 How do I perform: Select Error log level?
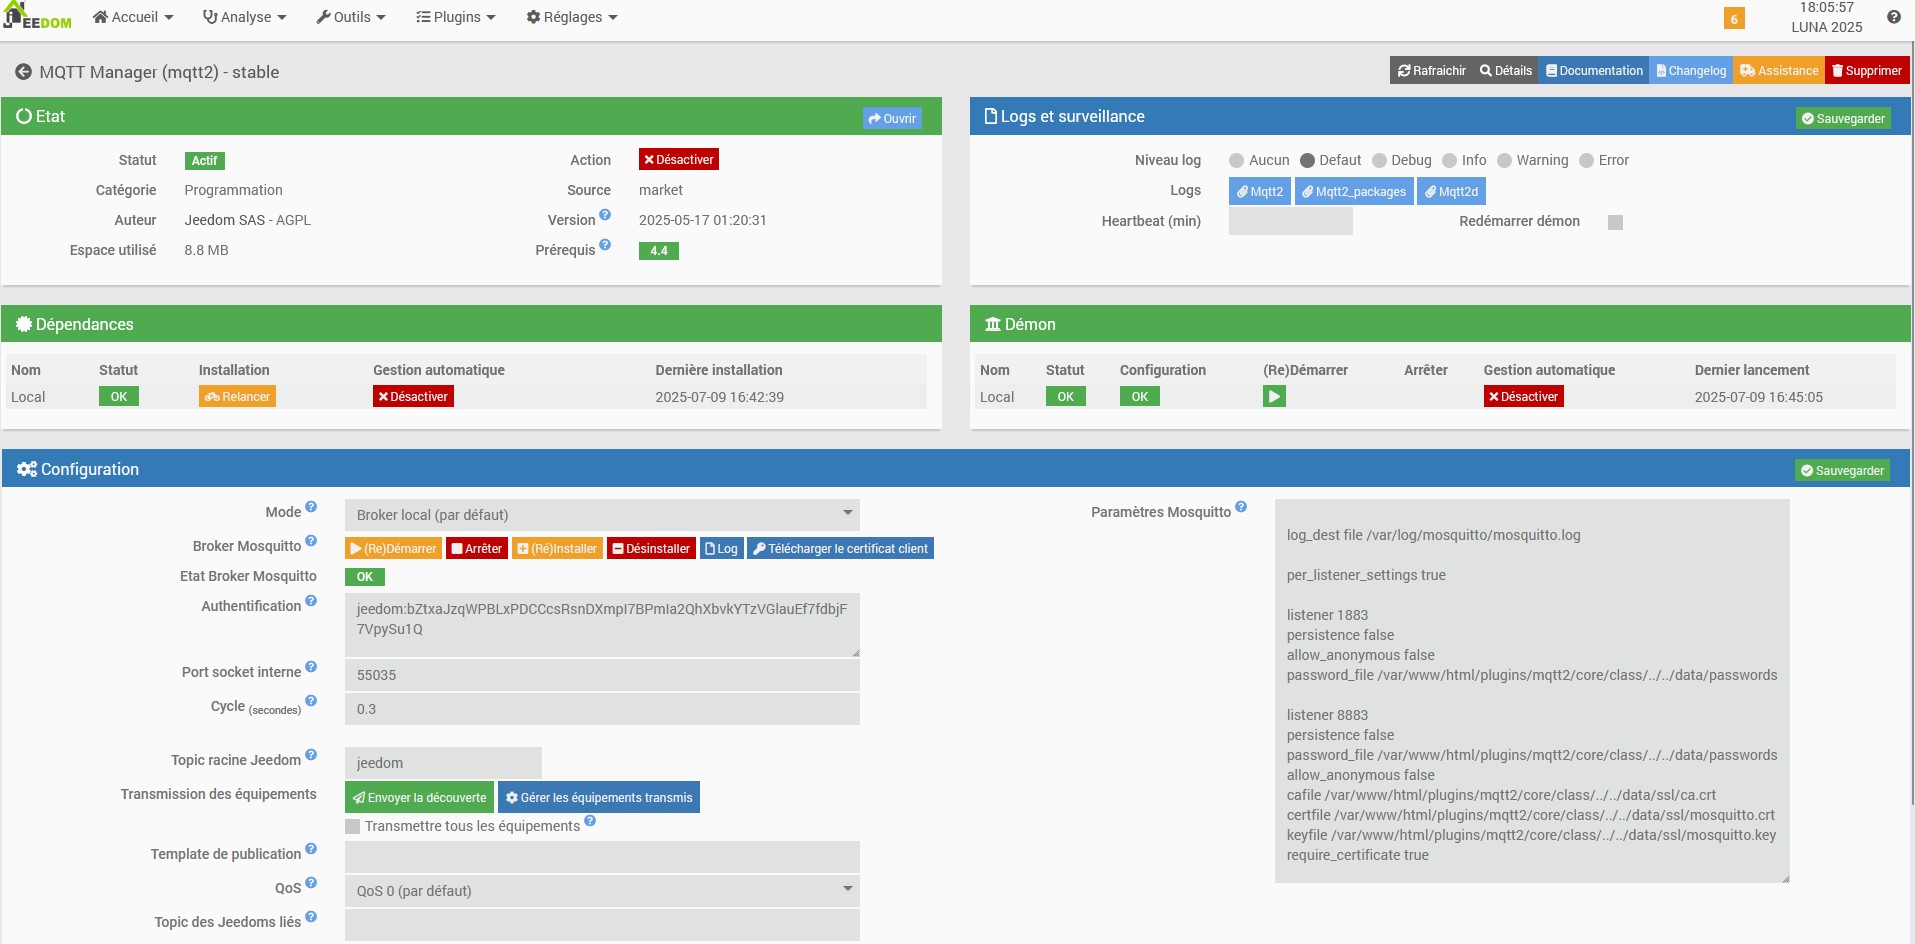click(1586, 161)
